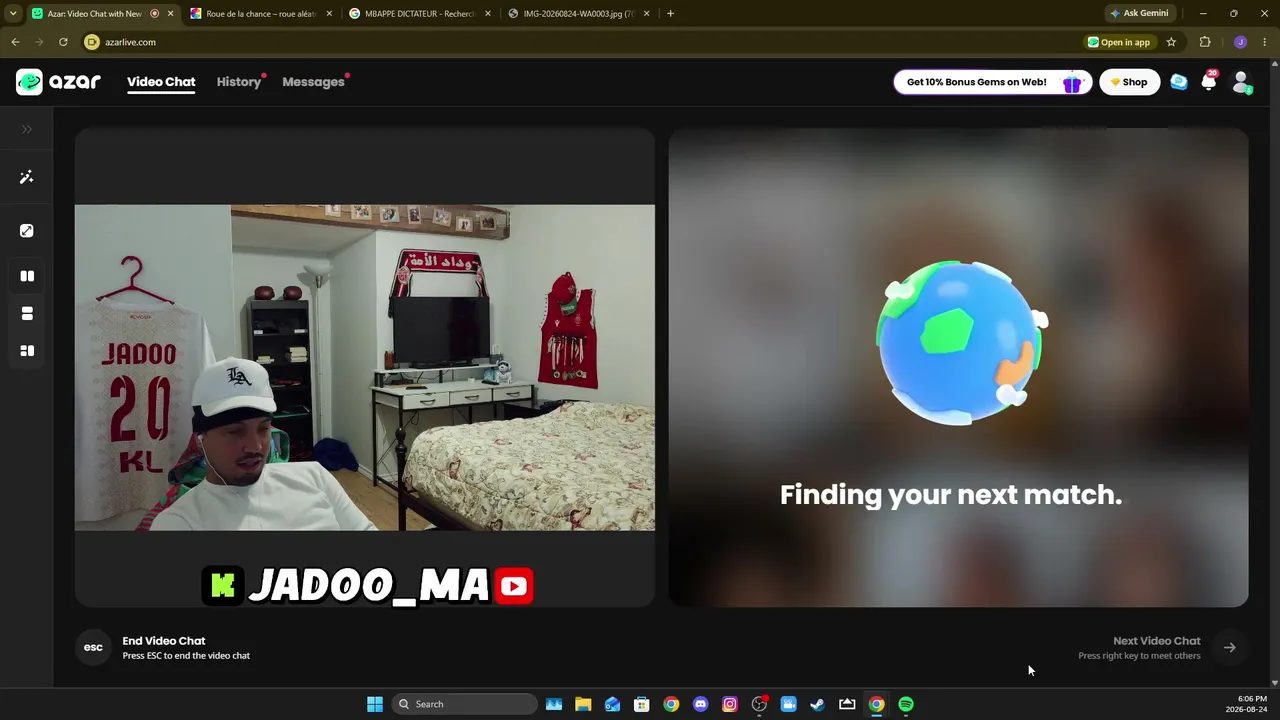Open the Azar profile avatar menu
Screen dimensions: 1280x720
pos(1241,82)
